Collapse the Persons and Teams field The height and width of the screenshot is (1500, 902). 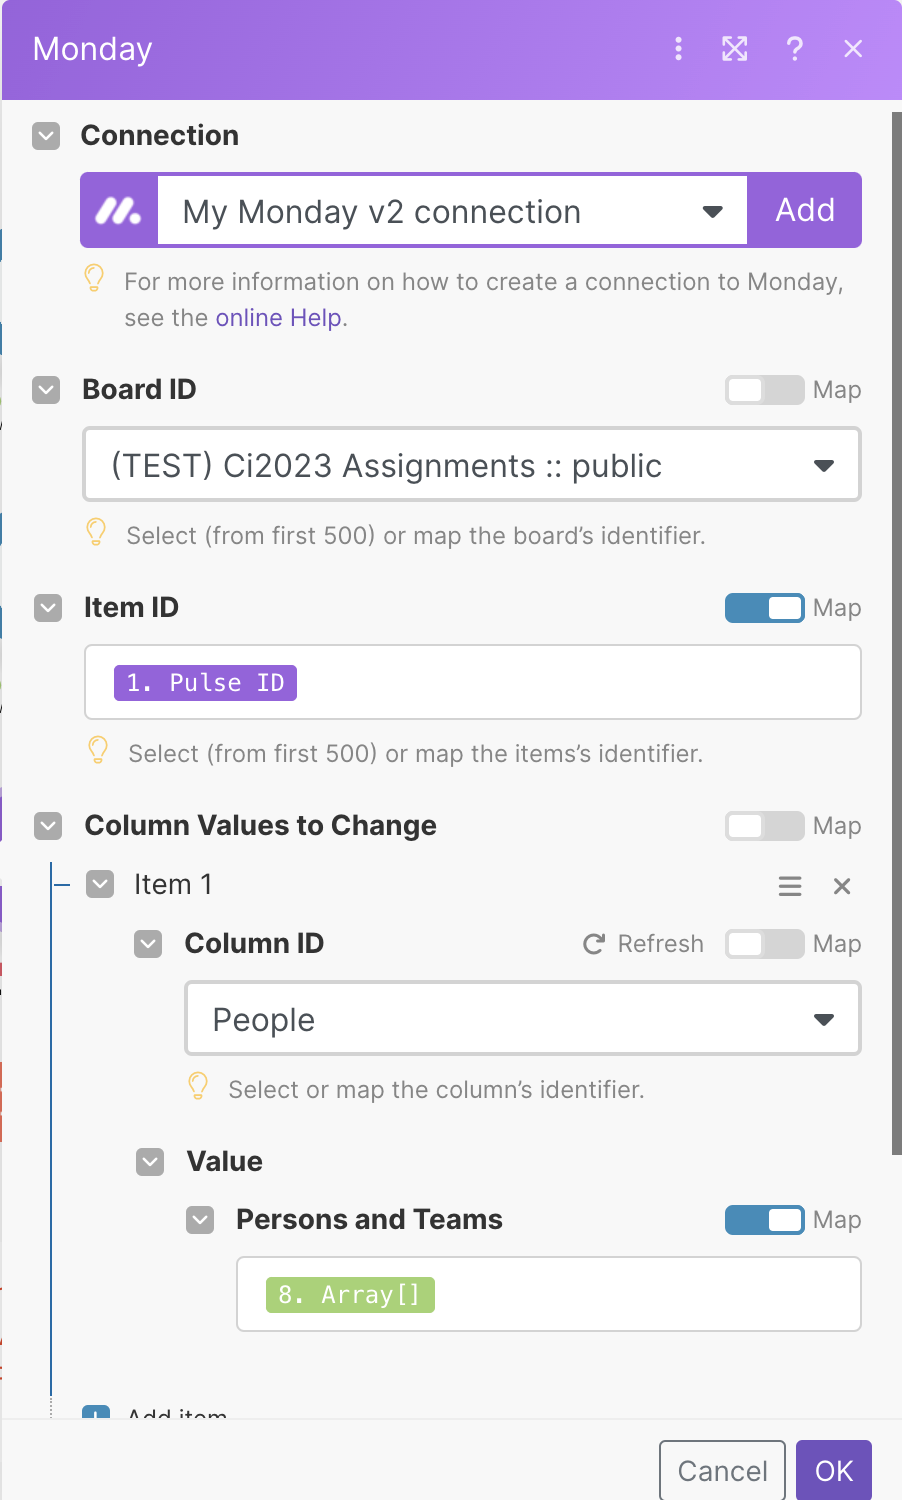(x=200, y=1220)
